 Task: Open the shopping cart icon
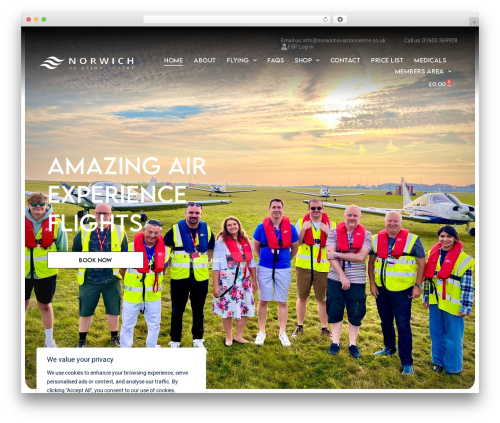click(449, 83)
